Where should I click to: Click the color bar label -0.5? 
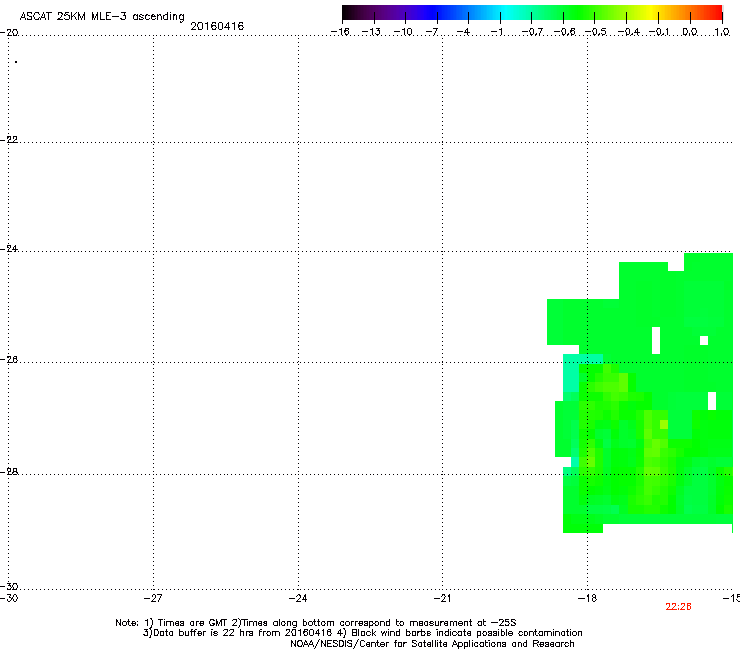(596, 32)
